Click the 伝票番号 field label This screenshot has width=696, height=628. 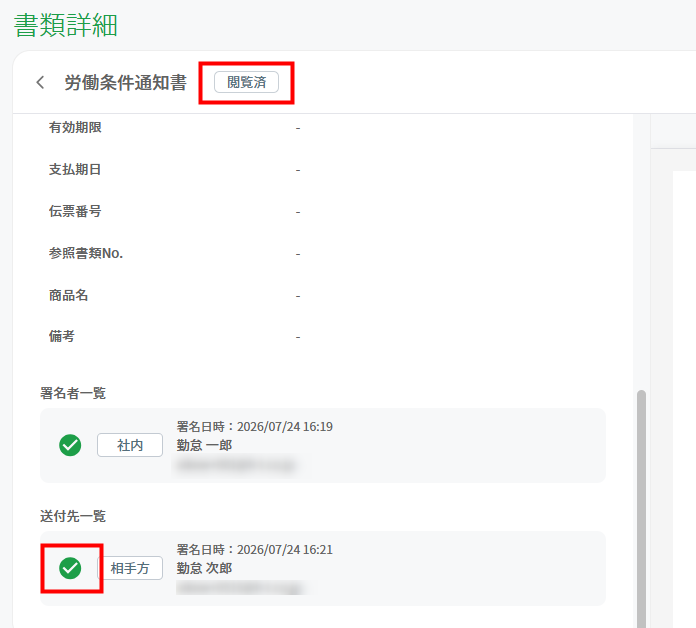(x=75, y=211)
